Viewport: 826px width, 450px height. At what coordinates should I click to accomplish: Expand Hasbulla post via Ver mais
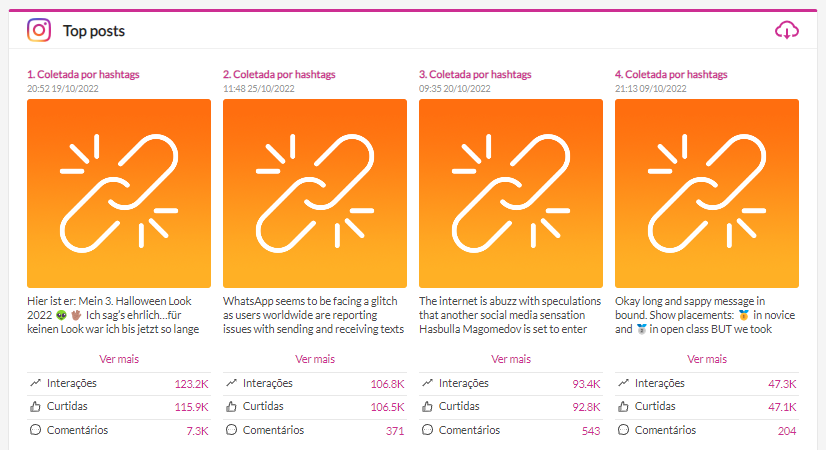coord(511,359)
